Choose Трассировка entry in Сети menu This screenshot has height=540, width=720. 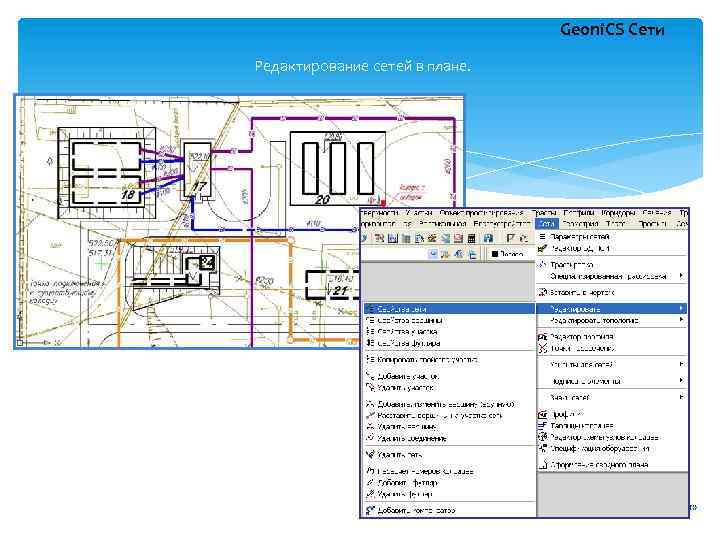click(x=572, y=264)
